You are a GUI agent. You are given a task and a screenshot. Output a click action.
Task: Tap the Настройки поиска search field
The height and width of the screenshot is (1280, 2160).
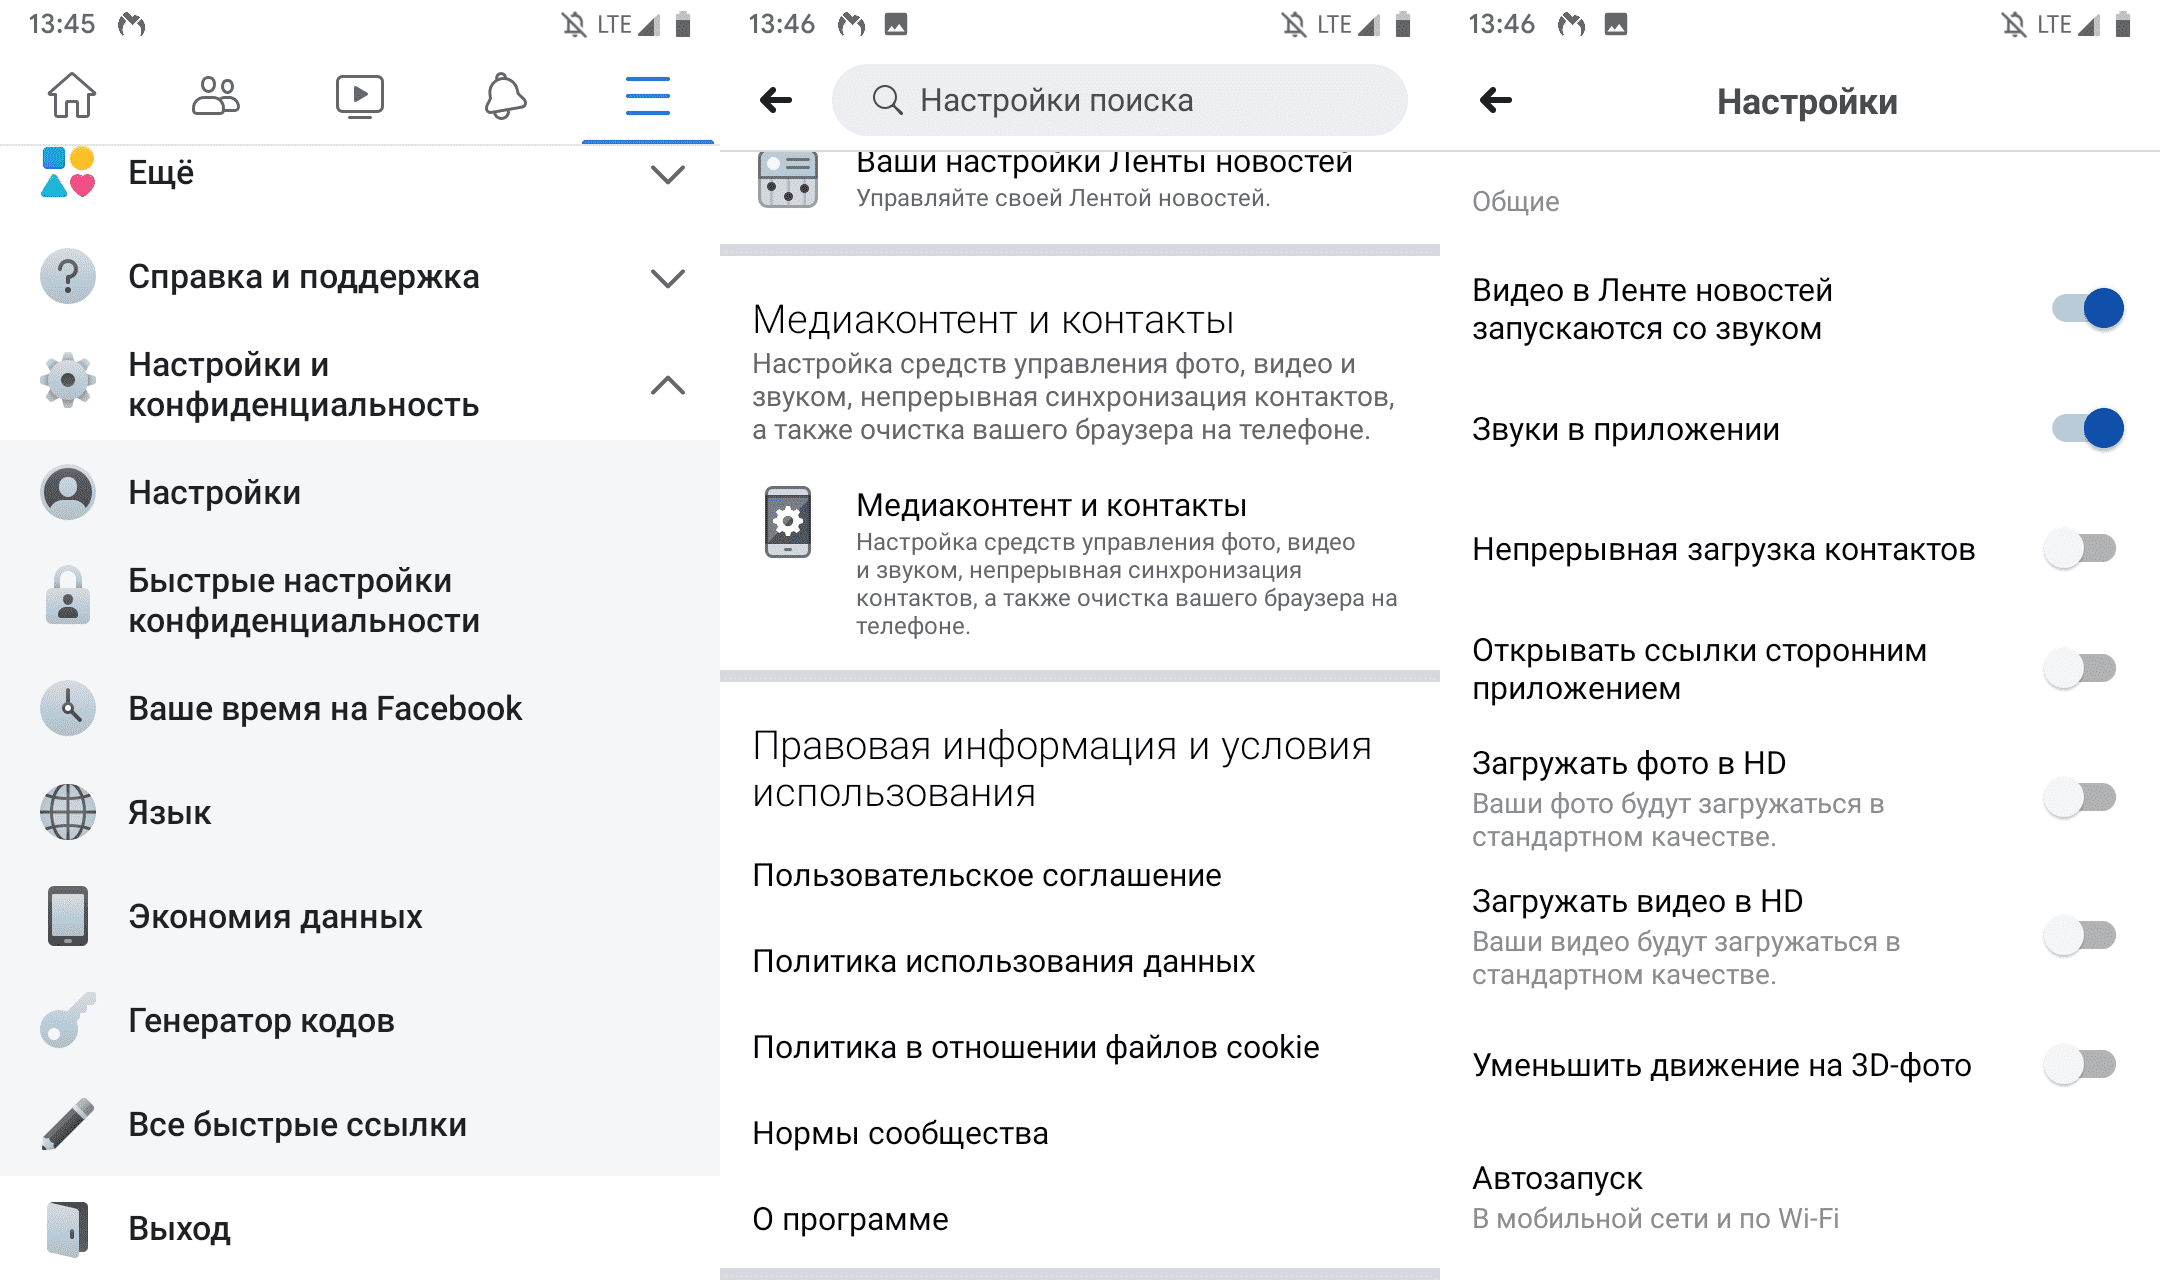[x=1120, y=100]
